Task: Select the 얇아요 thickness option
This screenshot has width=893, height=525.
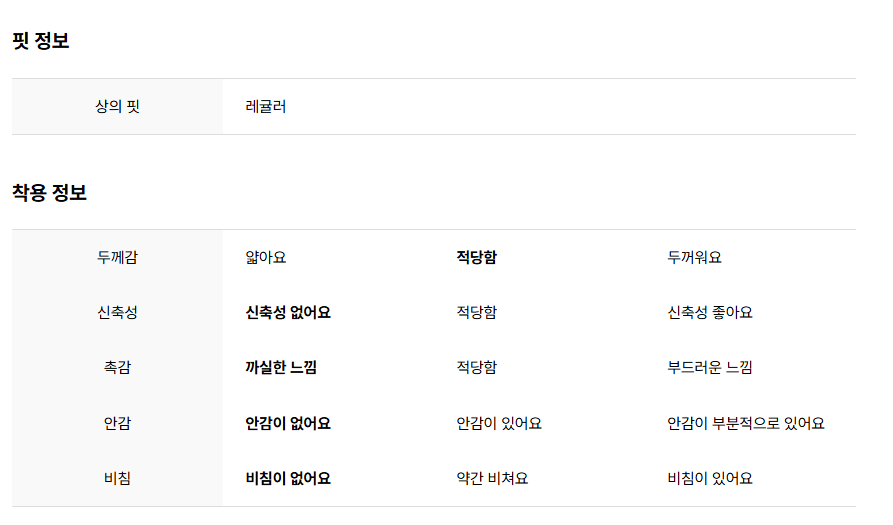Action: pos(265,257)
